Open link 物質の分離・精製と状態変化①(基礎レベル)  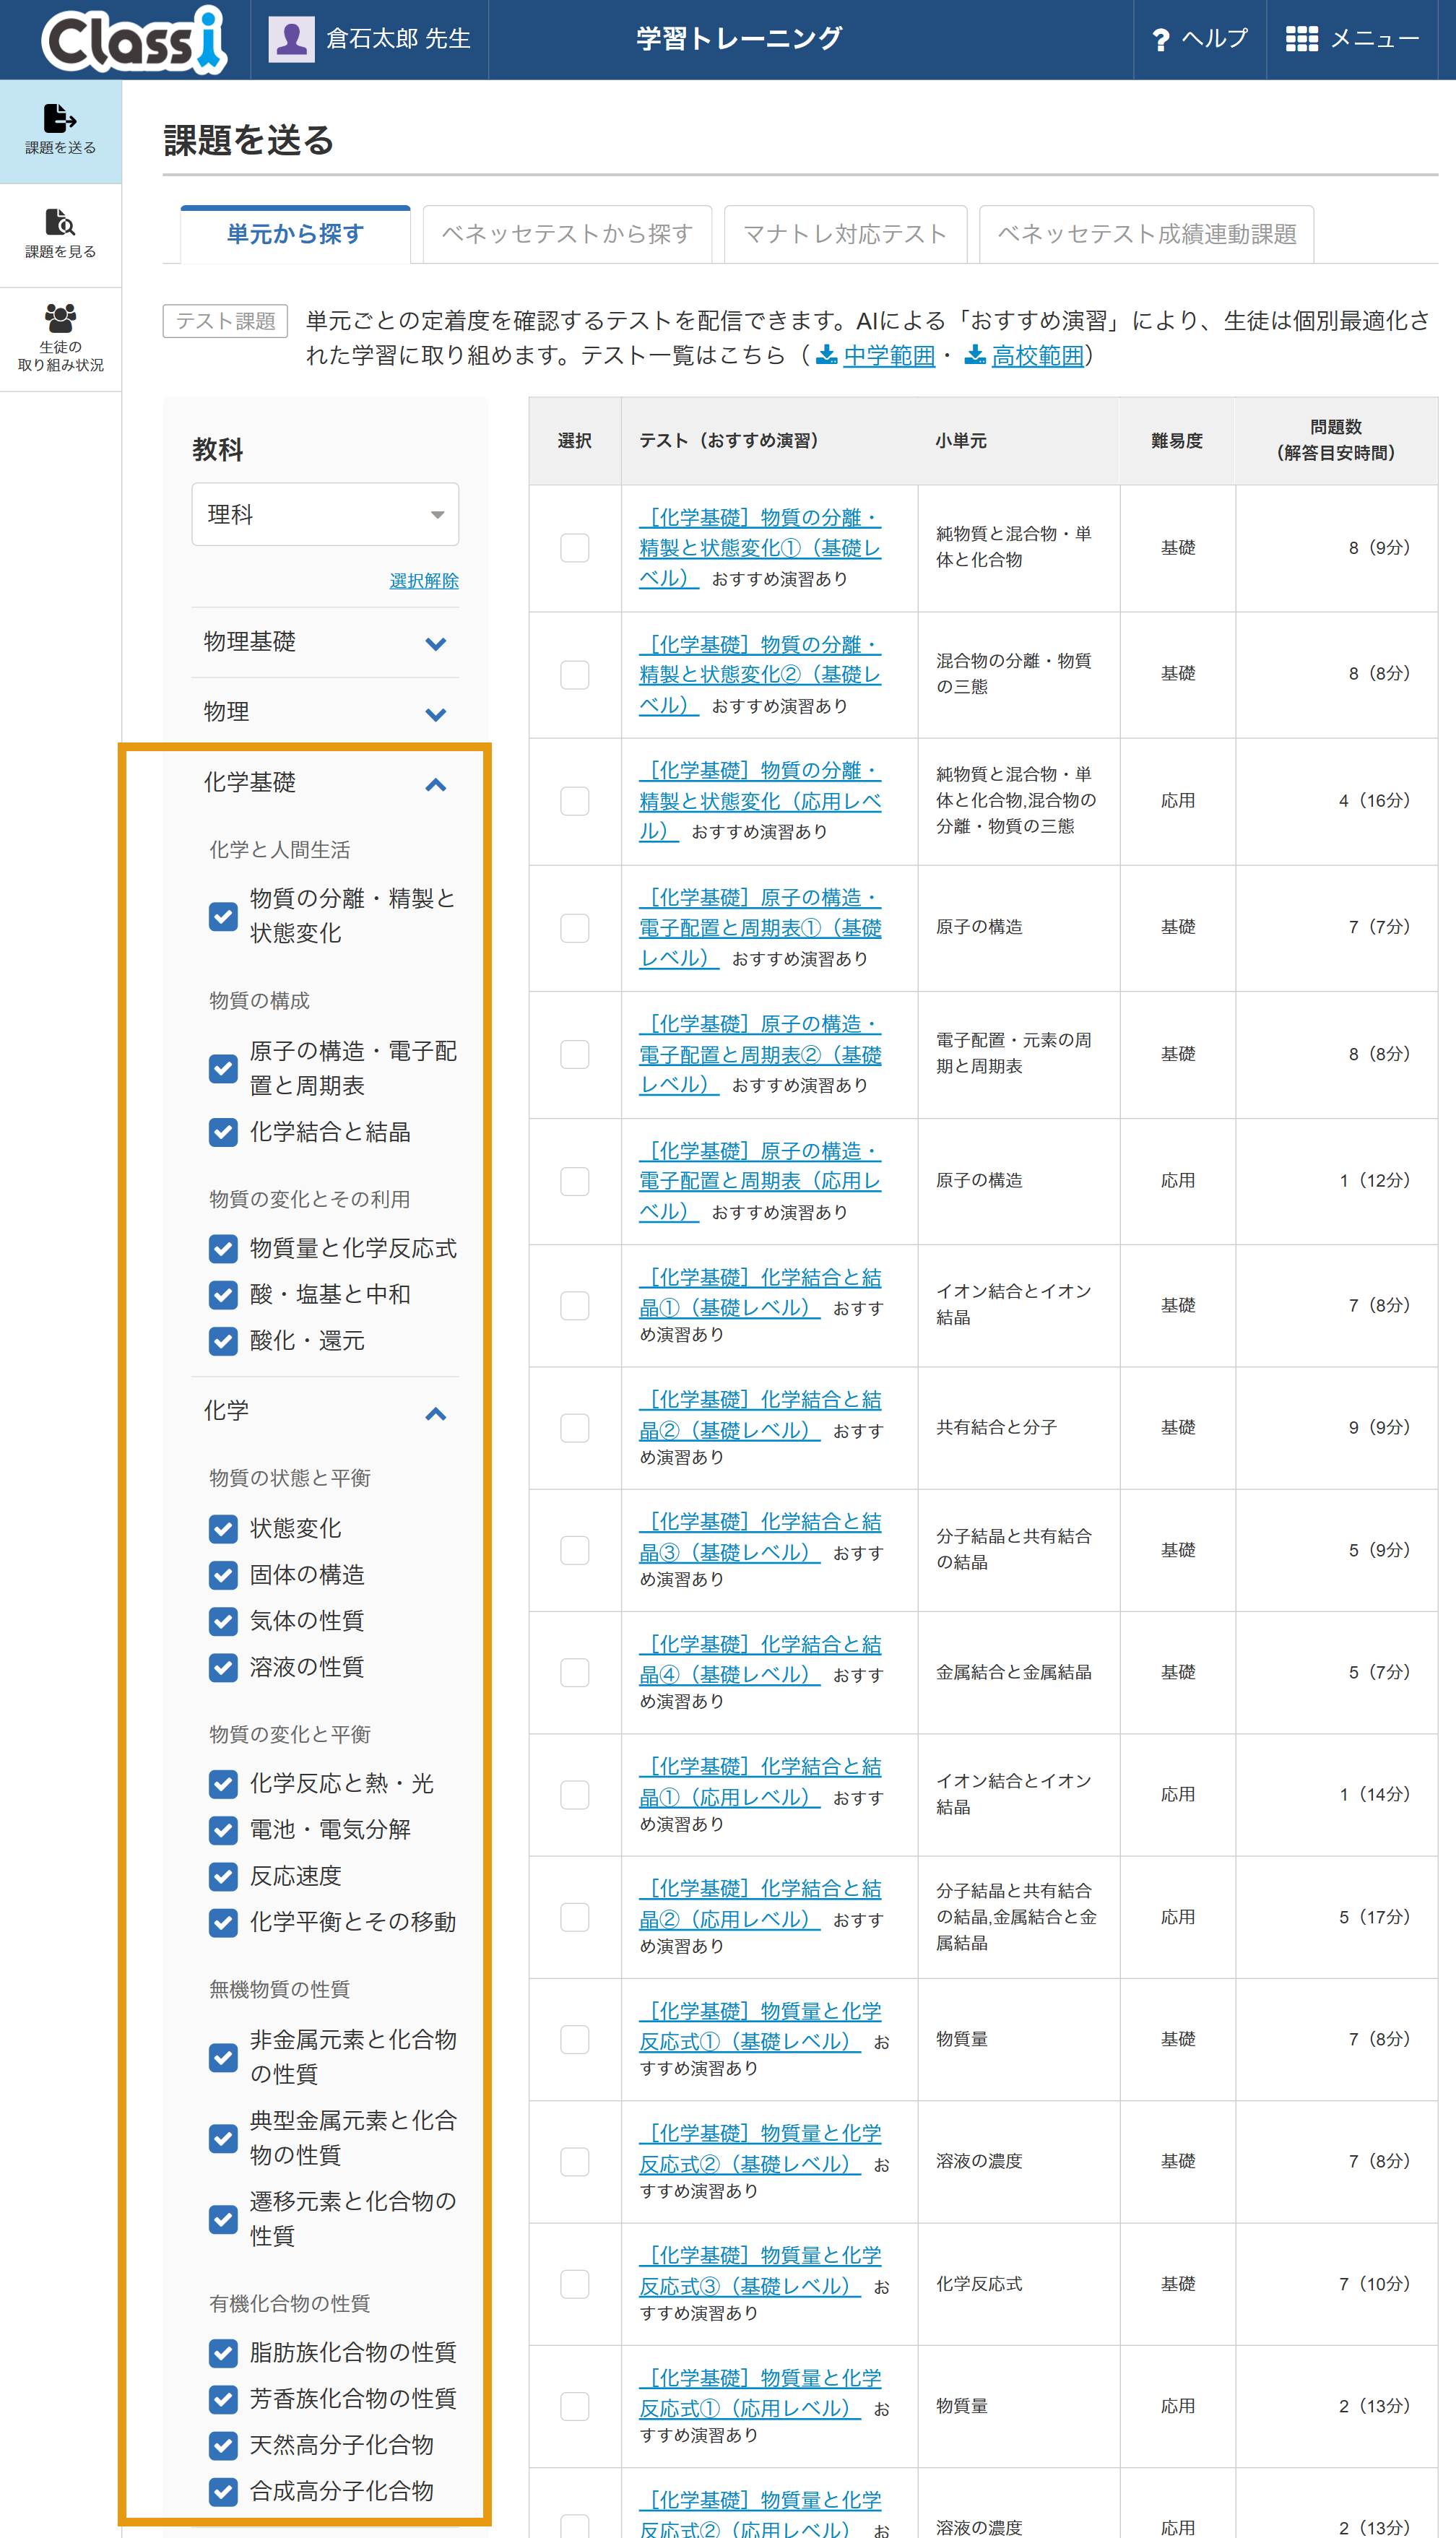[760, 547]
